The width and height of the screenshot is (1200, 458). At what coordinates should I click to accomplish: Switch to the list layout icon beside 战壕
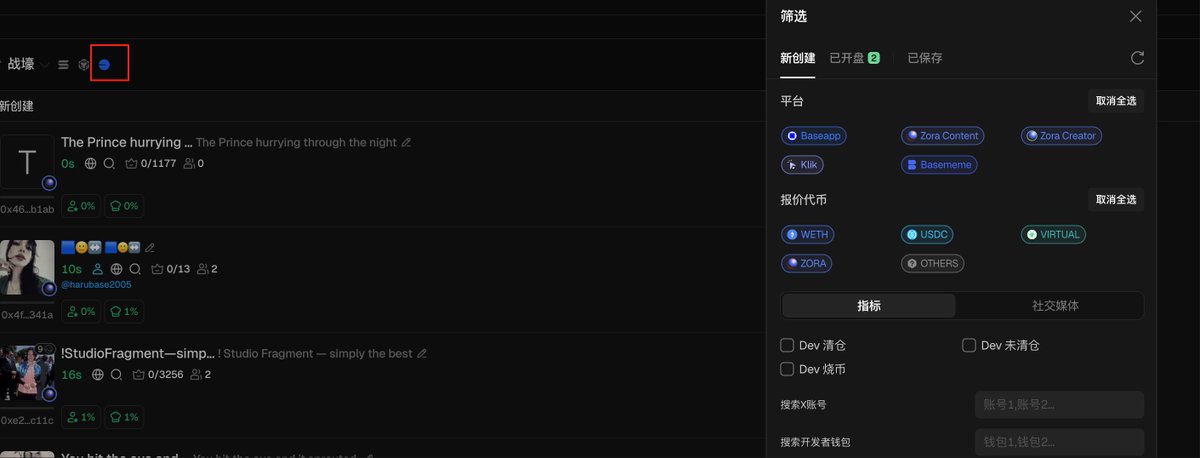63,64
